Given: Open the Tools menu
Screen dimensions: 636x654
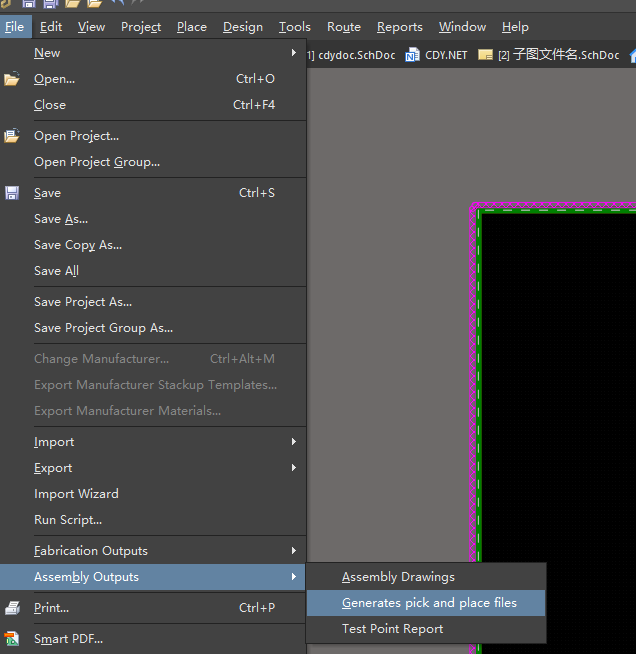Looking at the screenshot, I should [x=294, y=27].
